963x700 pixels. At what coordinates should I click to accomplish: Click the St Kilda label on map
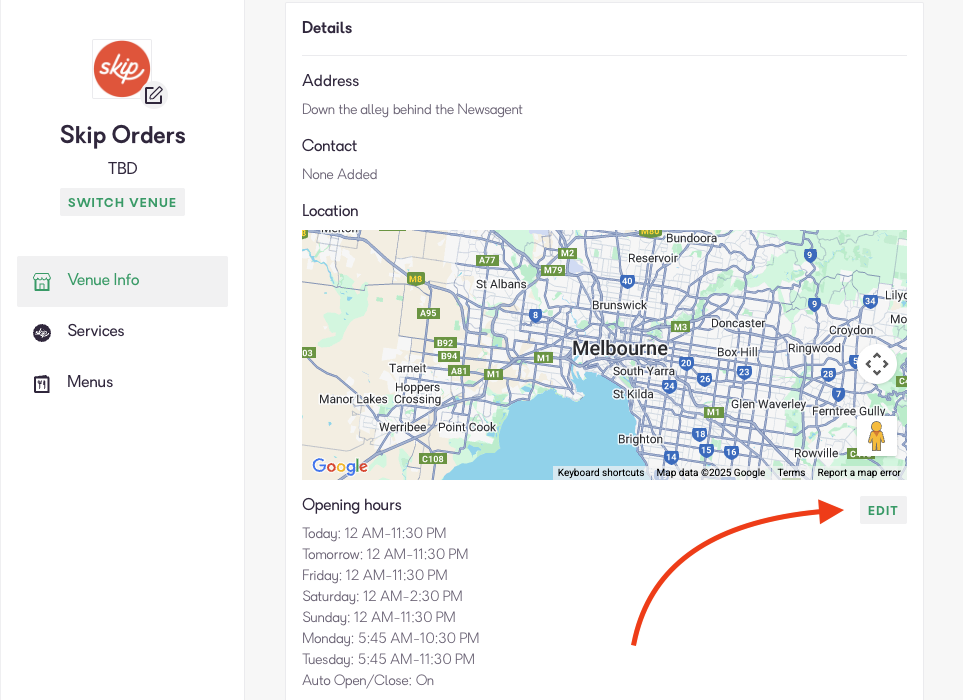pos(632,394)
